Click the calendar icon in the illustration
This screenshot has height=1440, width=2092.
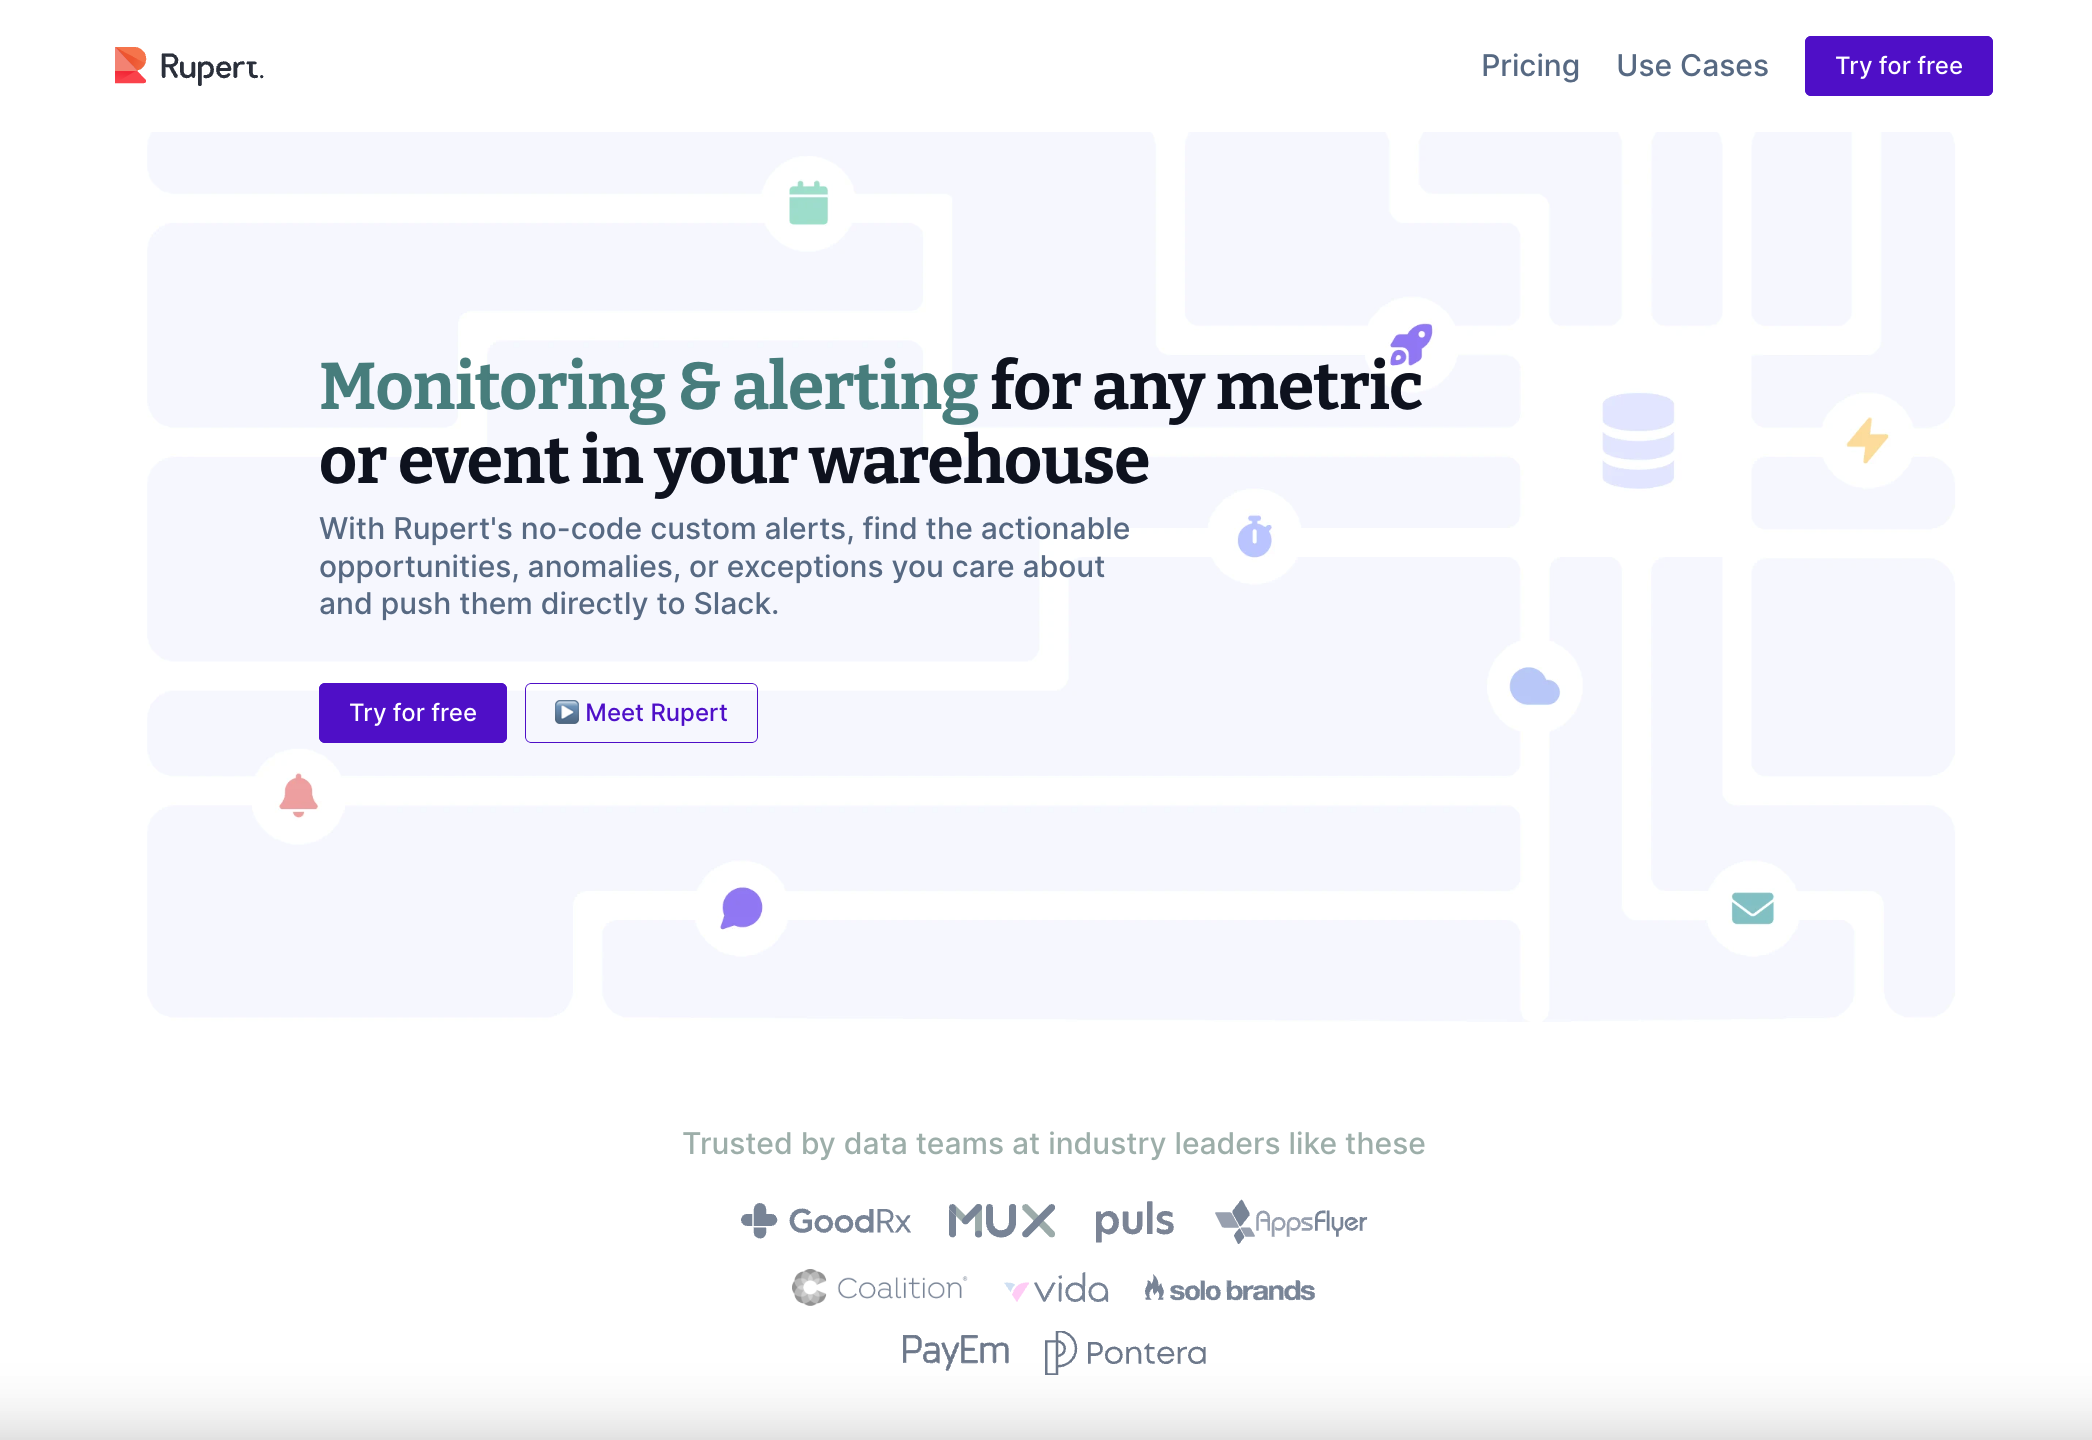(810, 204)
